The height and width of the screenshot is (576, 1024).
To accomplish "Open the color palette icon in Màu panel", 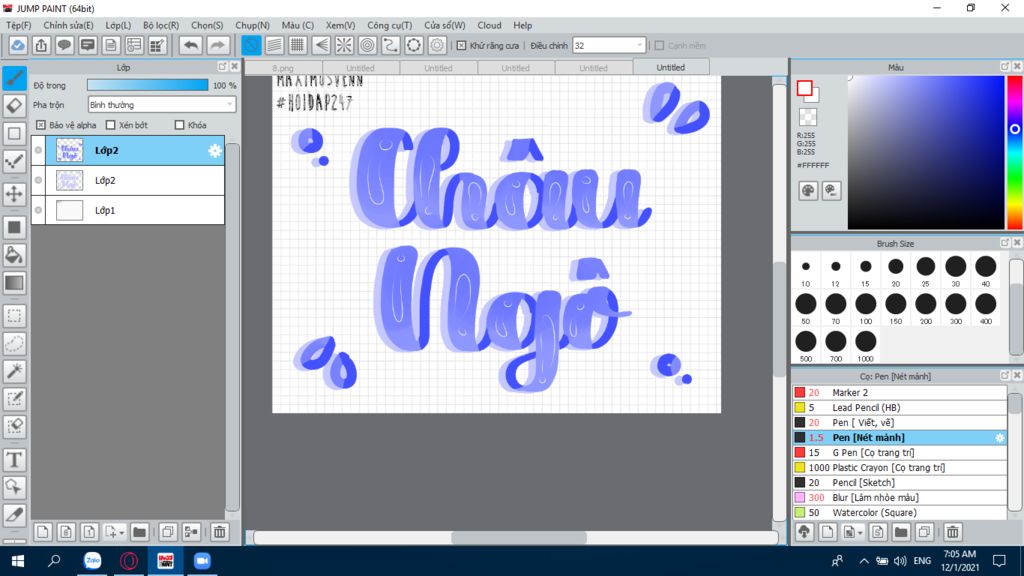I will 808,191.
